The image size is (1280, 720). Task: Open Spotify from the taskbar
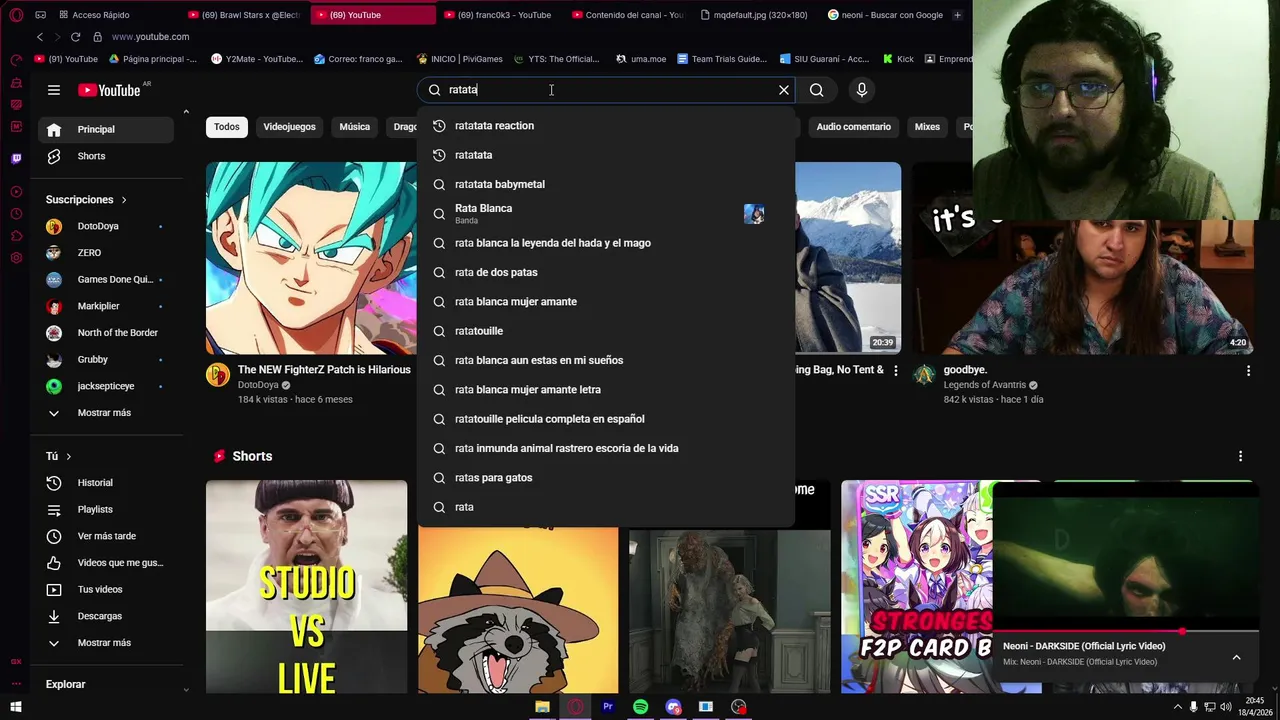641,707
